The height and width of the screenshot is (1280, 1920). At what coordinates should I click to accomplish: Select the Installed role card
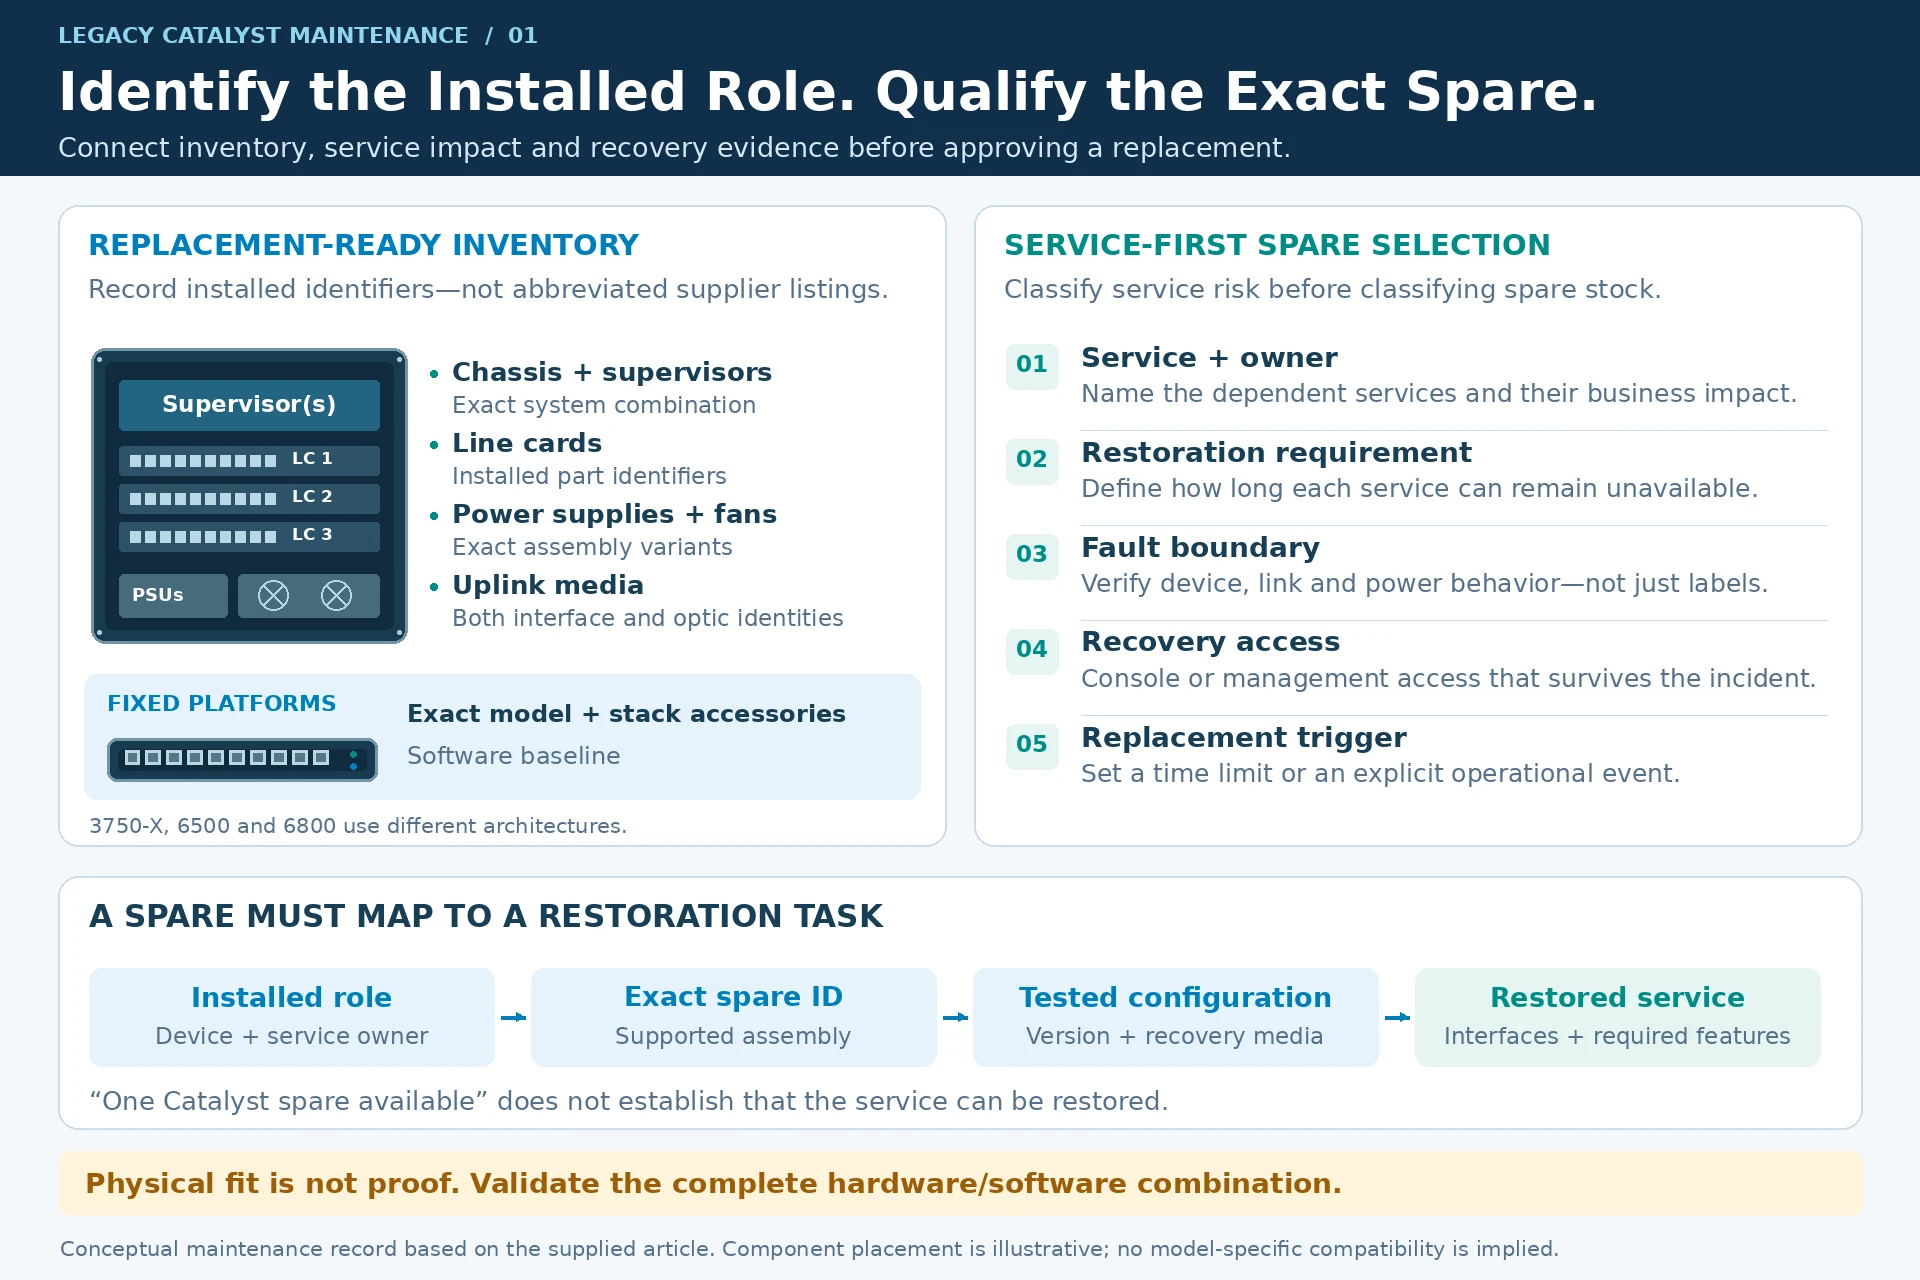coord(292,1017)
